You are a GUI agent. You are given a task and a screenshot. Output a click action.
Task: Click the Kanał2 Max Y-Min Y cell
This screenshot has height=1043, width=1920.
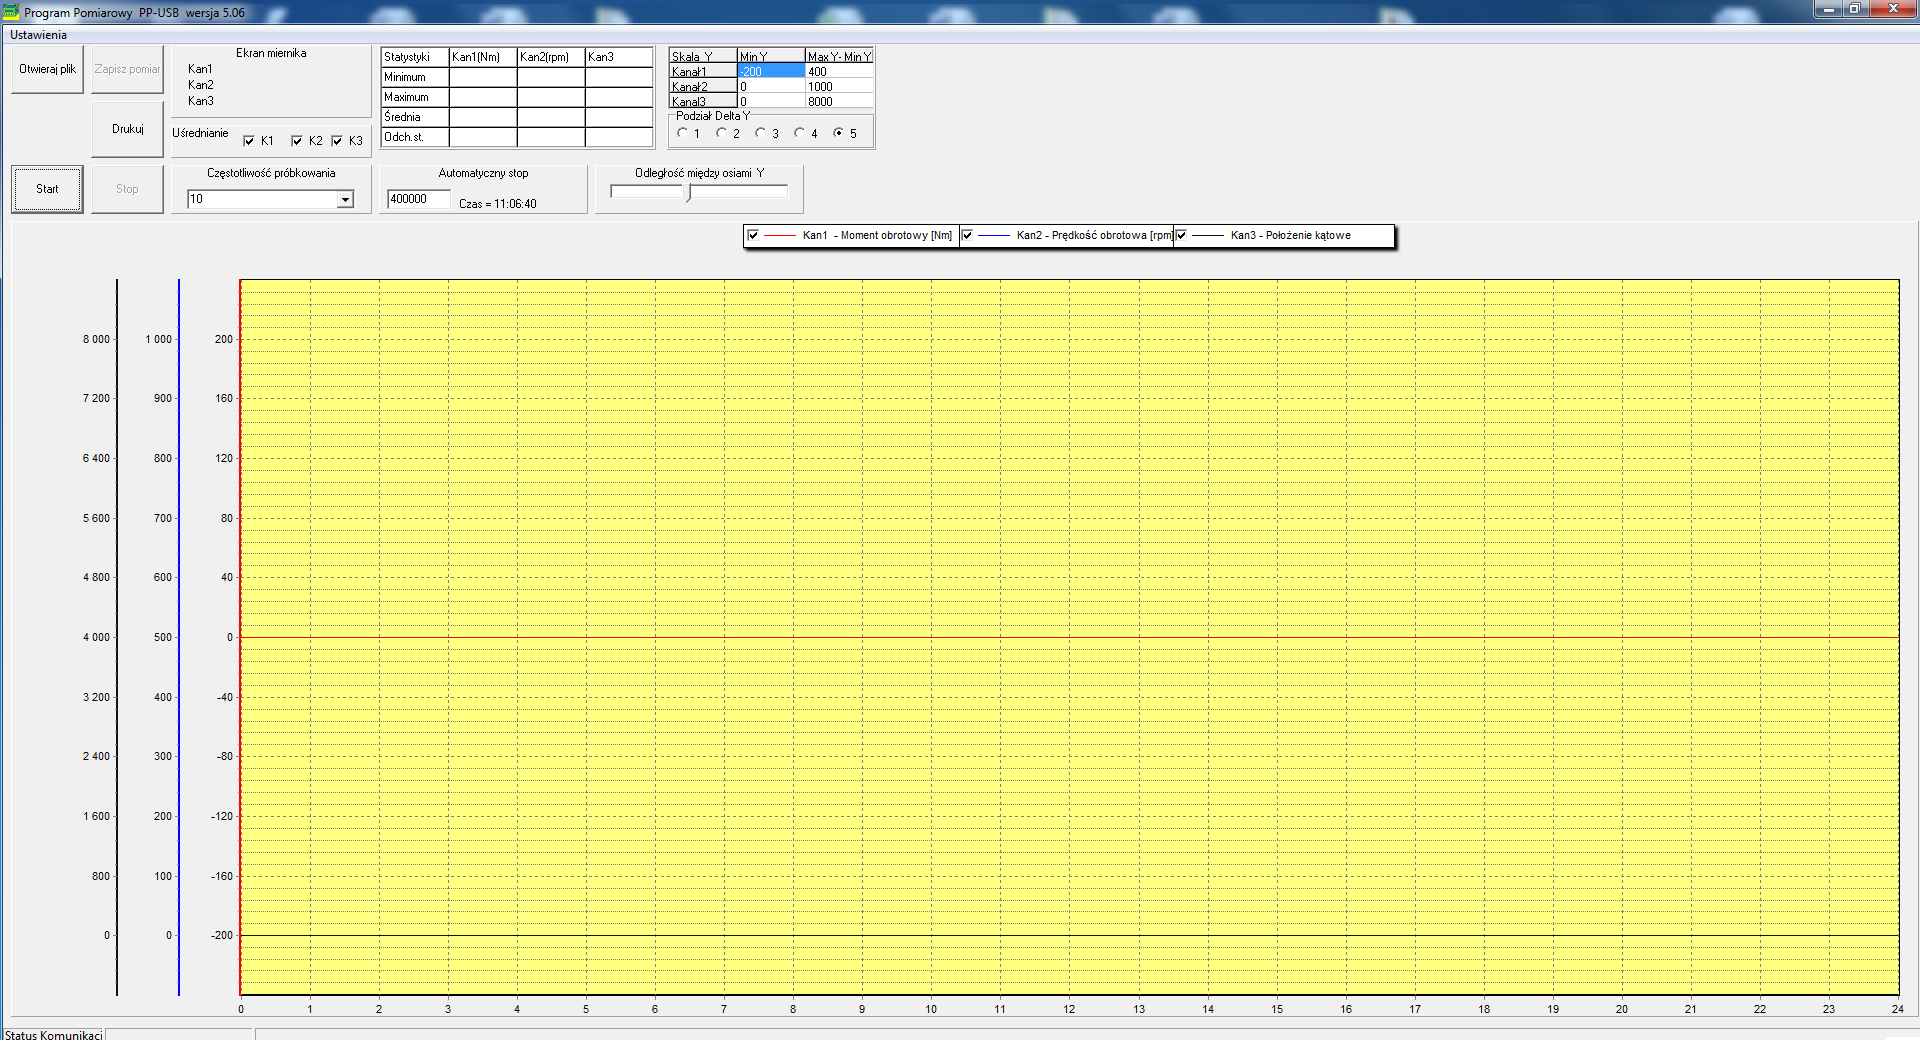click(838, 87)
